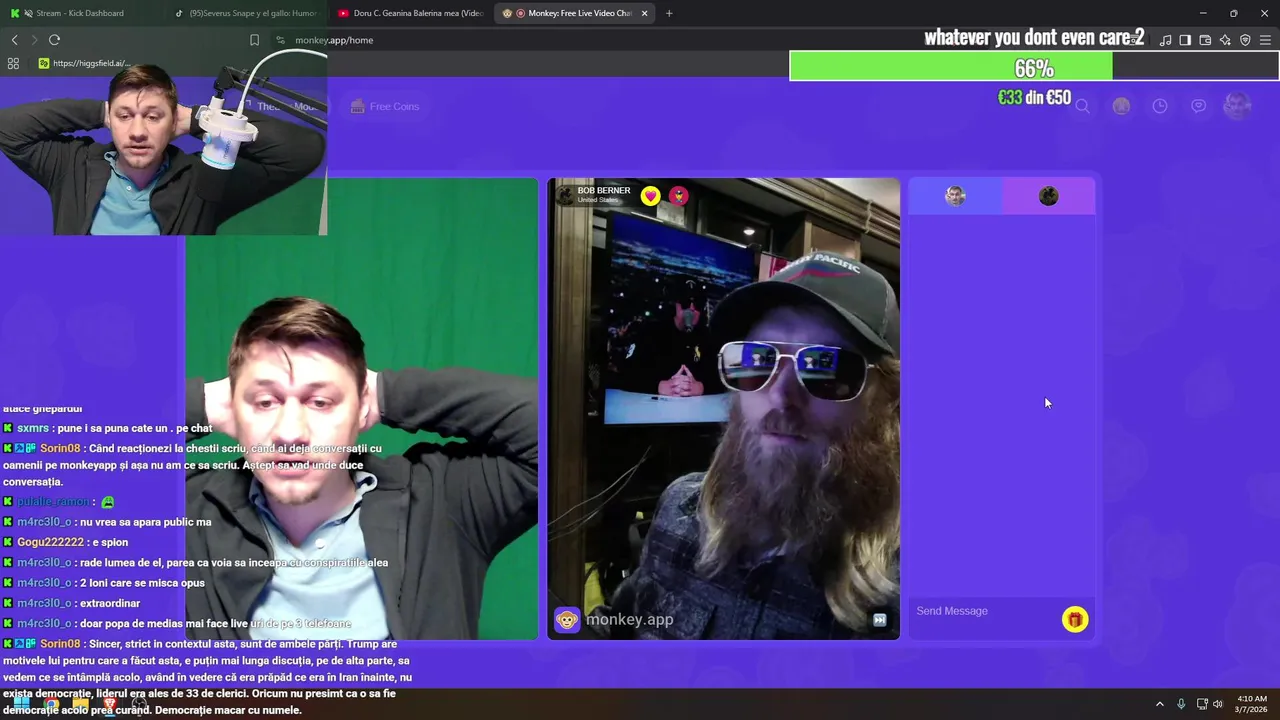Toggle the browser sidebar panel icon
The width and height of the screenshot is (1280, 720).
1185,40
